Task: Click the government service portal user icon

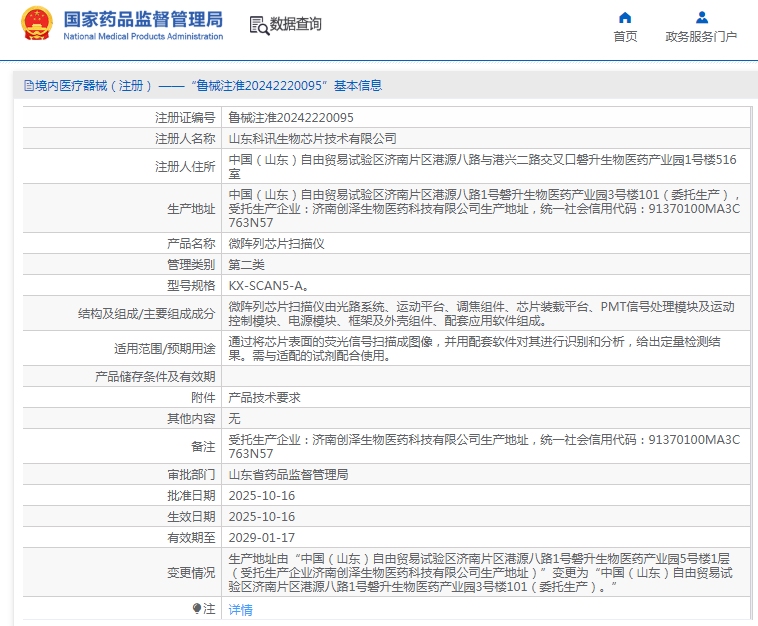Action: coord(701,18)
